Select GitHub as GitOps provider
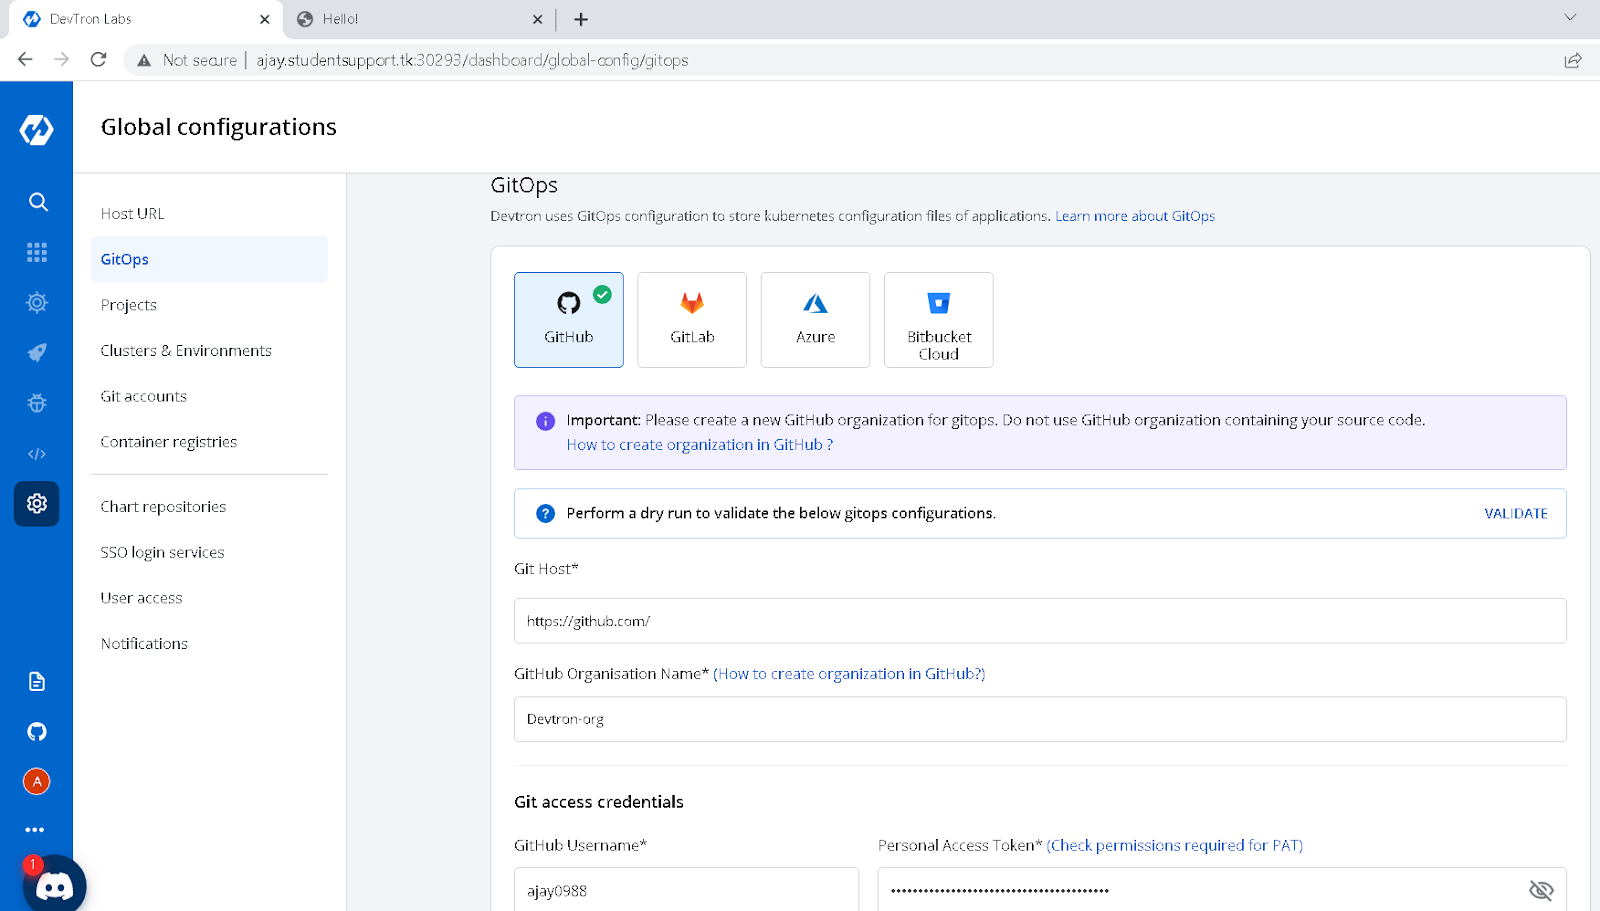The image size is (1600, 911). pos(569,320)
